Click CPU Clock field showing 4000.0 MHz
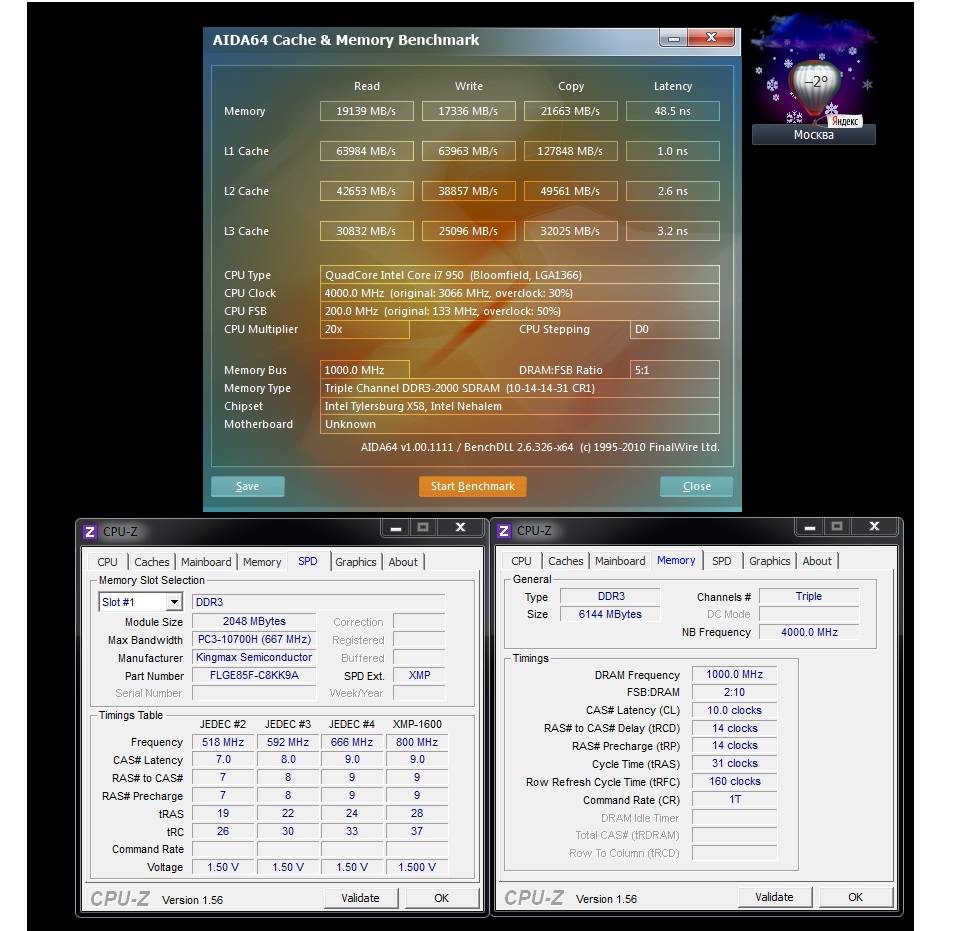This screenshot has height=931, width=976. [x=520, y=293]
